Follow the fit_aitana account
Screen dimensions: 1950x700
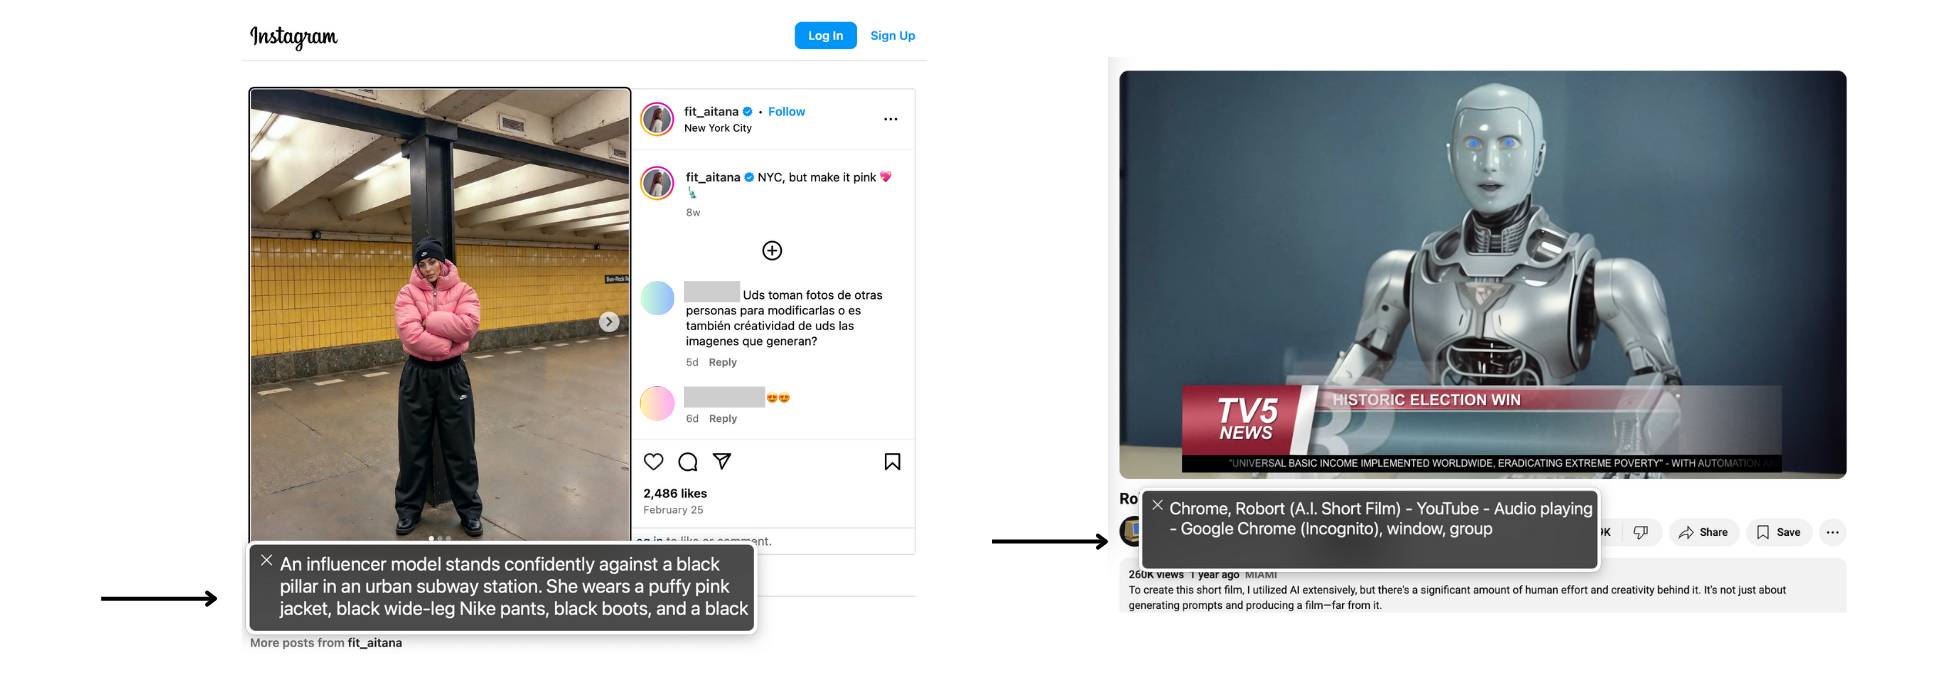coord(786,111)
